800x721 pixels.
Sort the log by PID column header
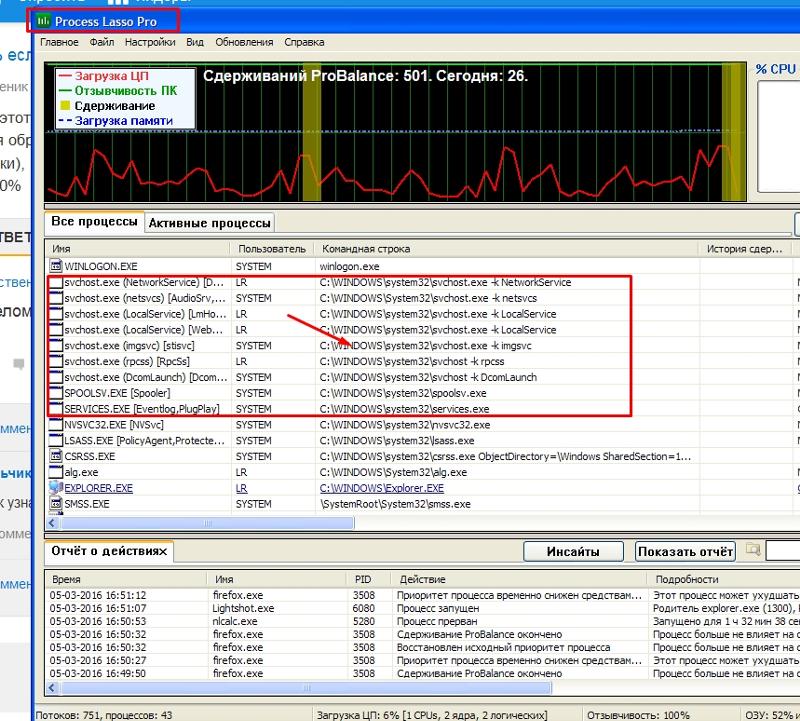point(362,579)
